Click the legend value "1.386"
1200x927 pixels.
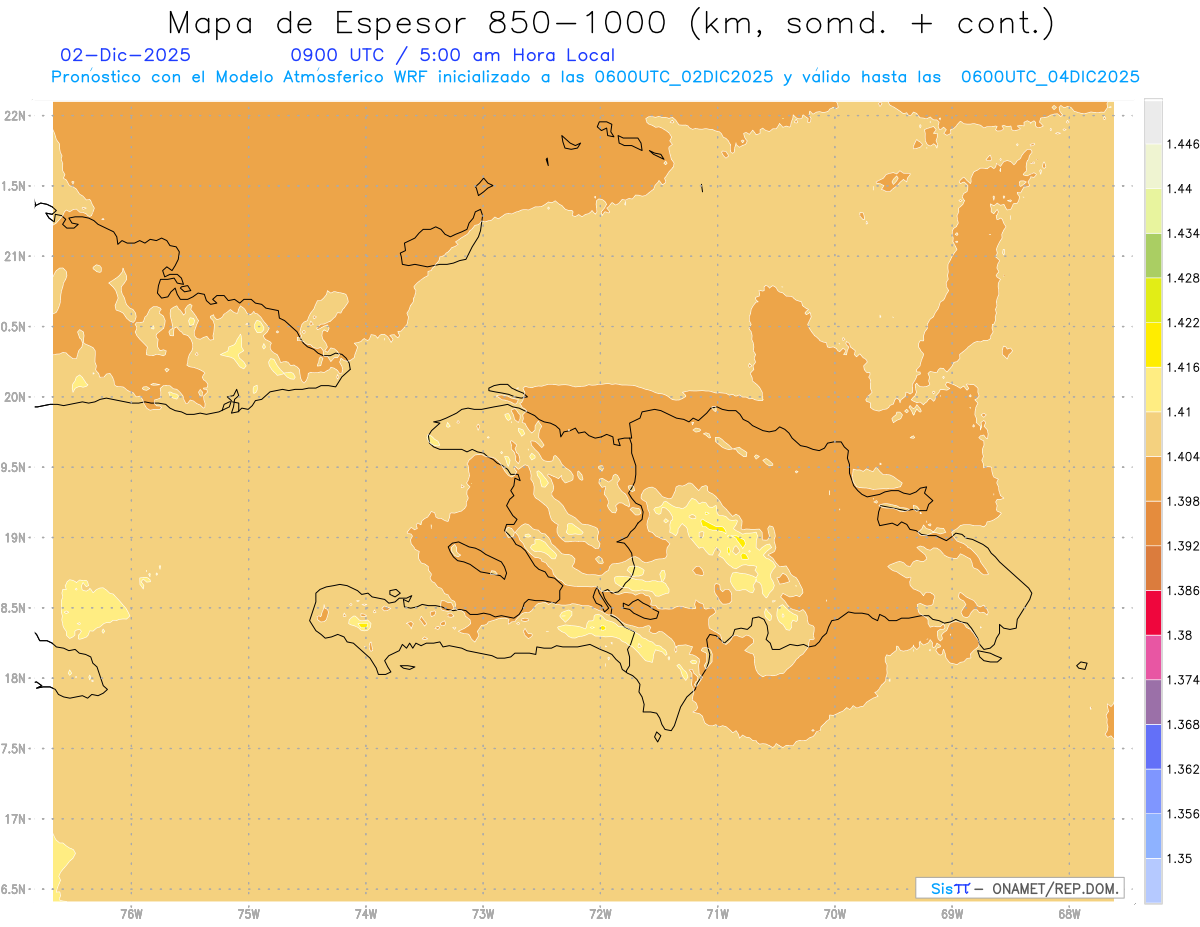click(1184, 591)
